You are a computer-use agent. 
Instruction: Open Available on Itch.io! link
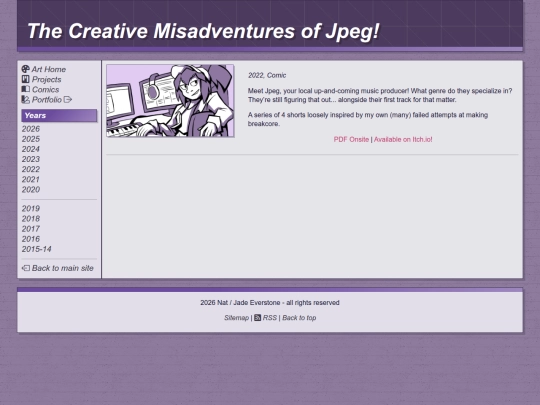[x=403, y=139]
